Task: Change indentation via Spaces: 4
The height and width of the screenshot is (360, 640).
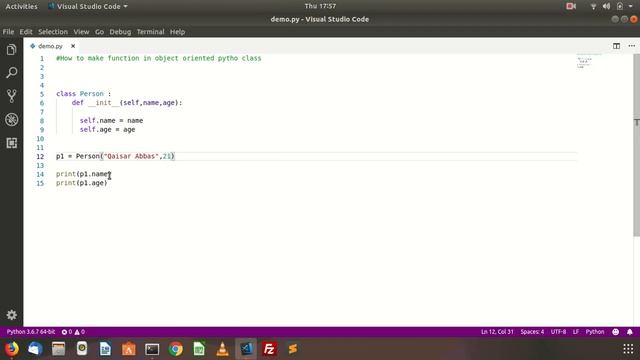Action: 532,332
